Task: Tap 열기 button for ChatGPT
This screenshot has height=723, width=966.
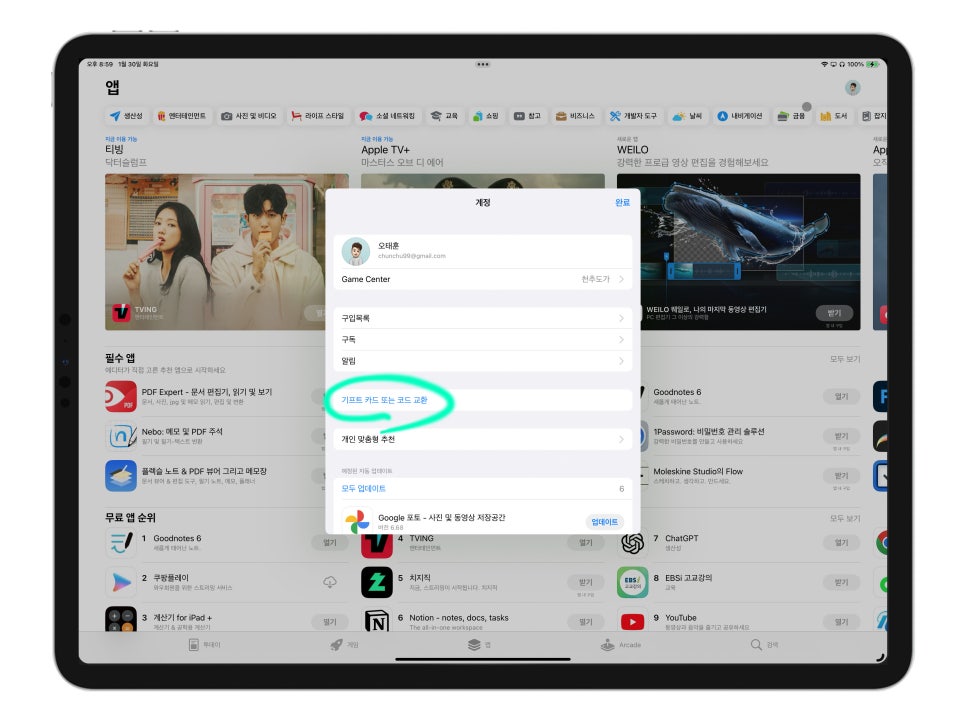Action: (x=842, y=543)
